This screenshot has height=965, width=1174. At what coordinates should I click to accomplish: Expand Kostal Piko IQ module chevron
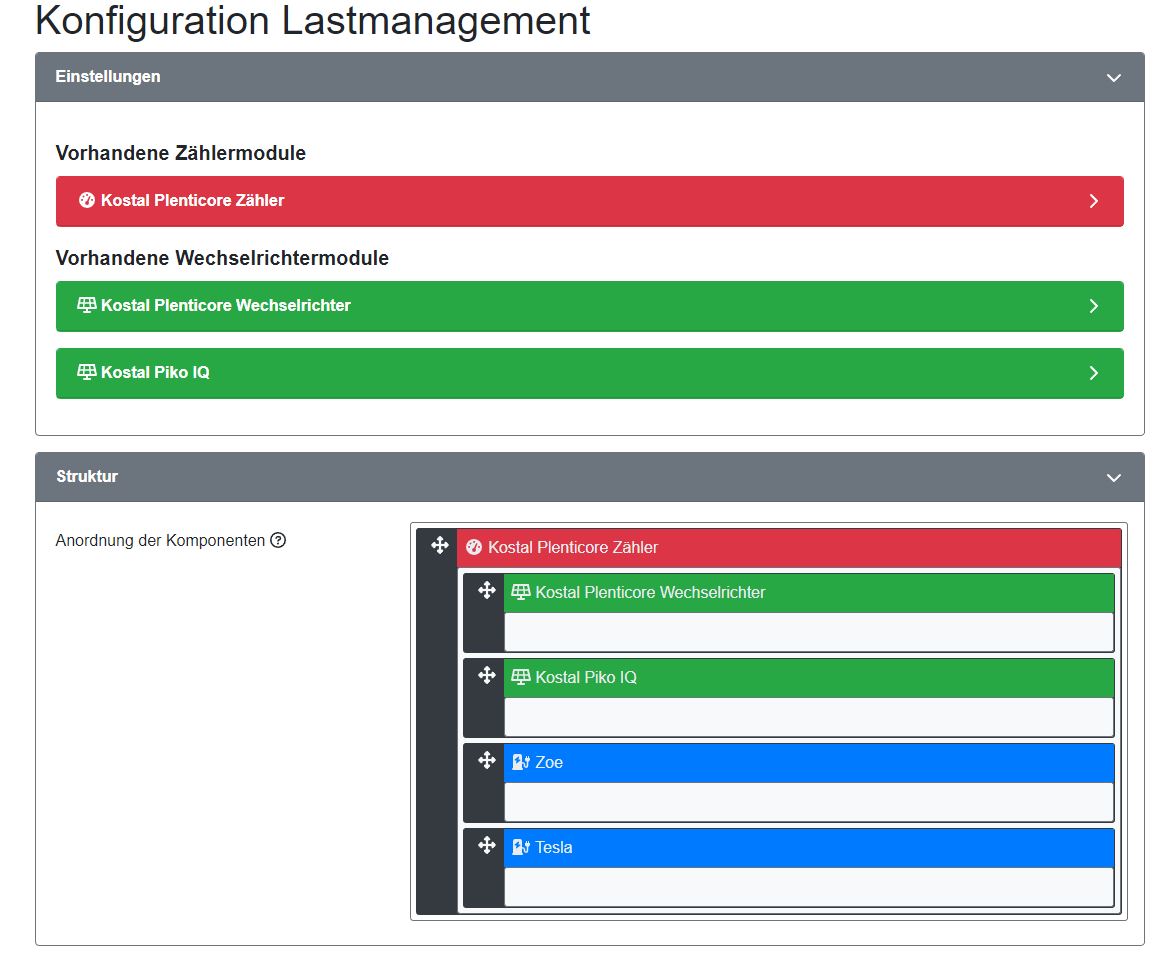pyautogui.click(x=1094, y=373)
